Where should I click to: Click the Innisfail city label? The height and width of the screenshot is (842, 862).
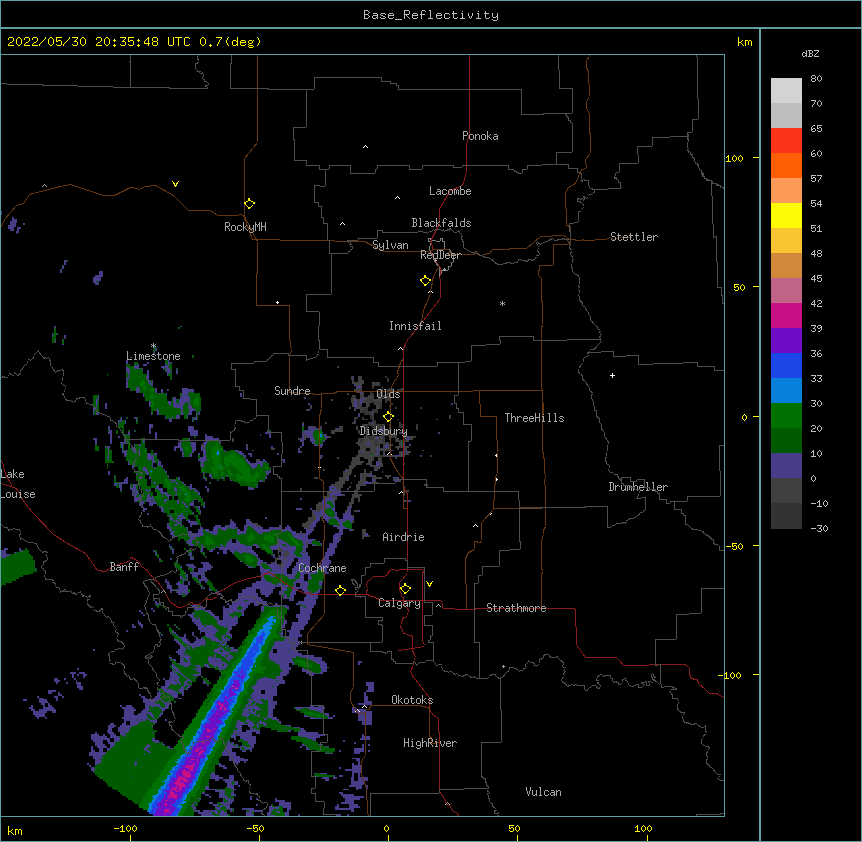click(415, 326)
